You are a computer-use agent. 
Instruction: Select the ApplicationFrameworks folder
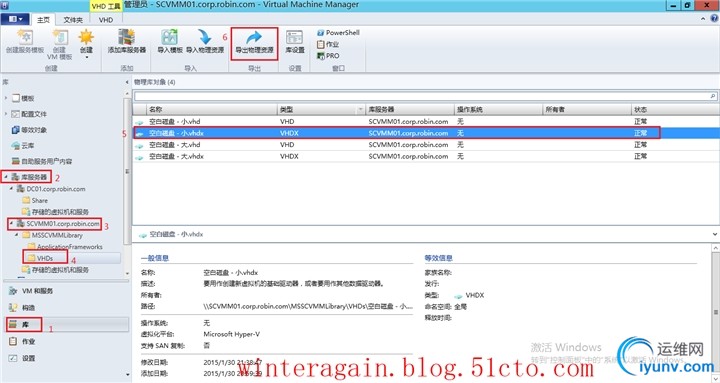coord(65,247)
